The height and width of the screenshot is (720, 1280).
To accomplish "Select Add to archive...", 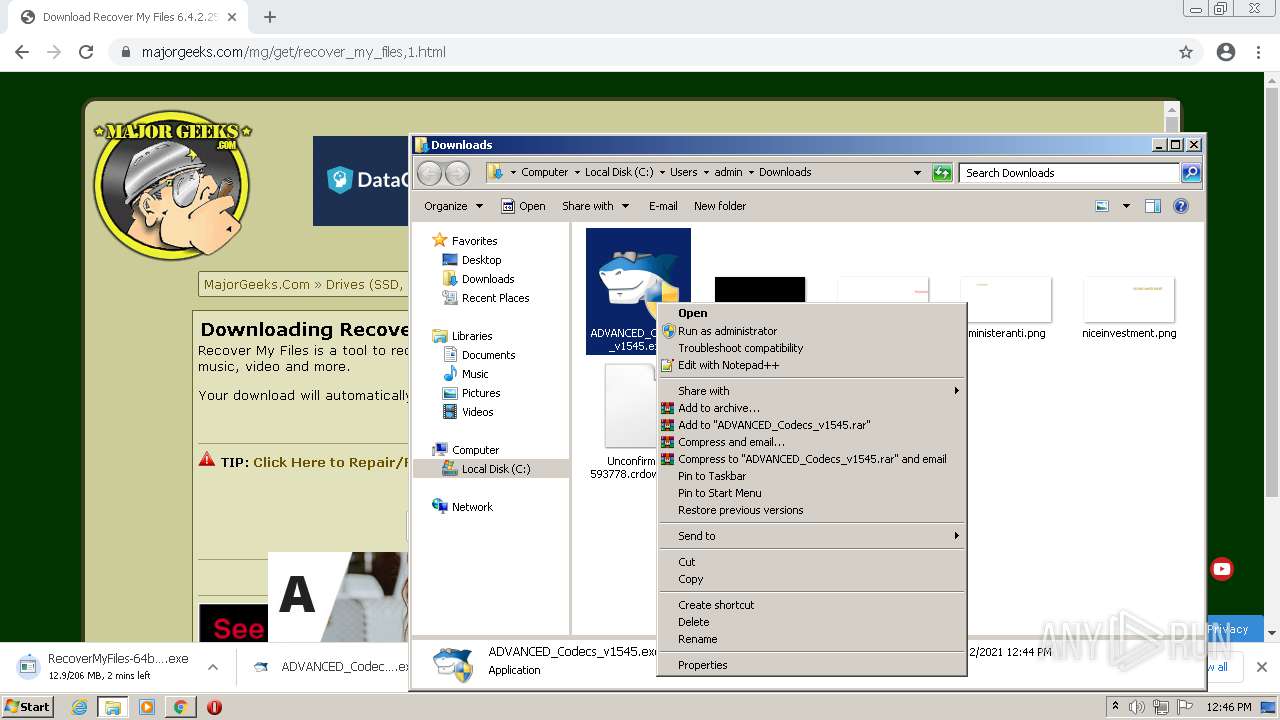I will pyautogui.click(x=811, y=408).
